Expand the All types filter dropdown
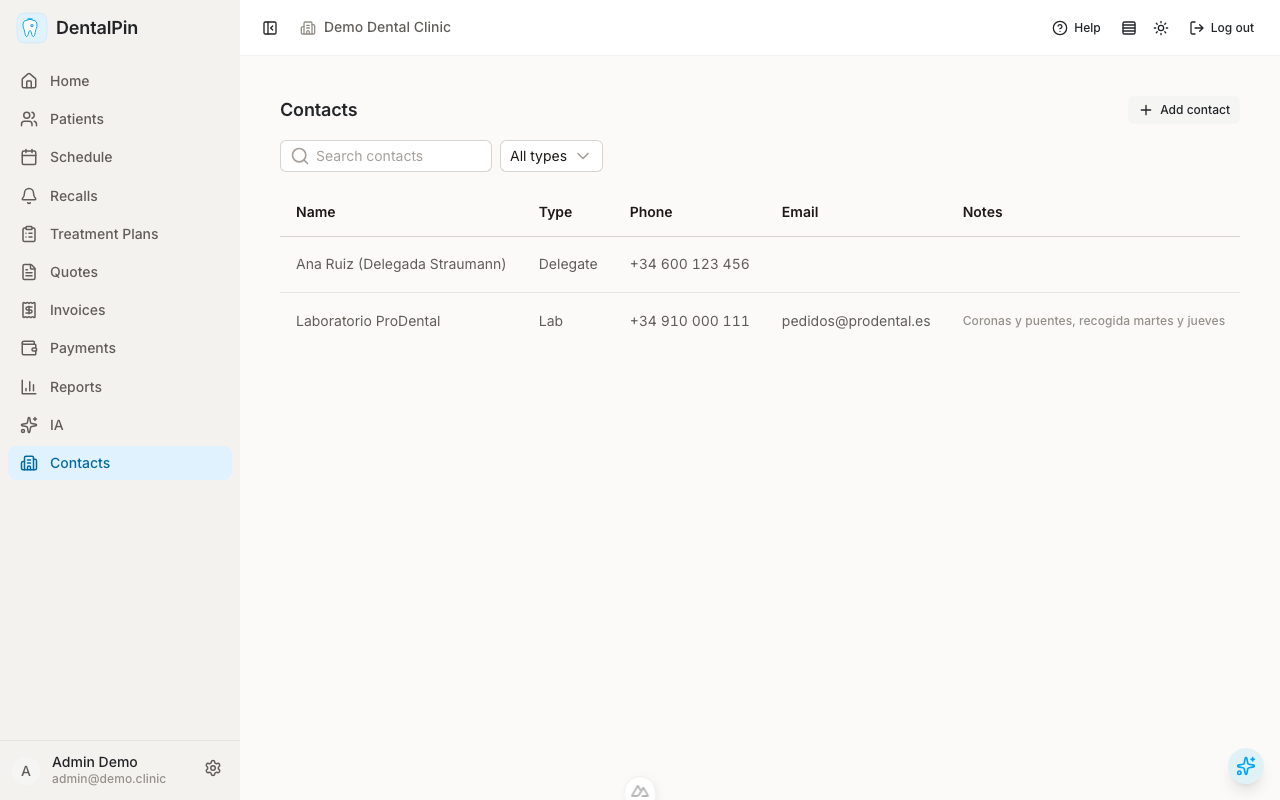Viewport: 1280px width, 800px height. tap(551, 156)
